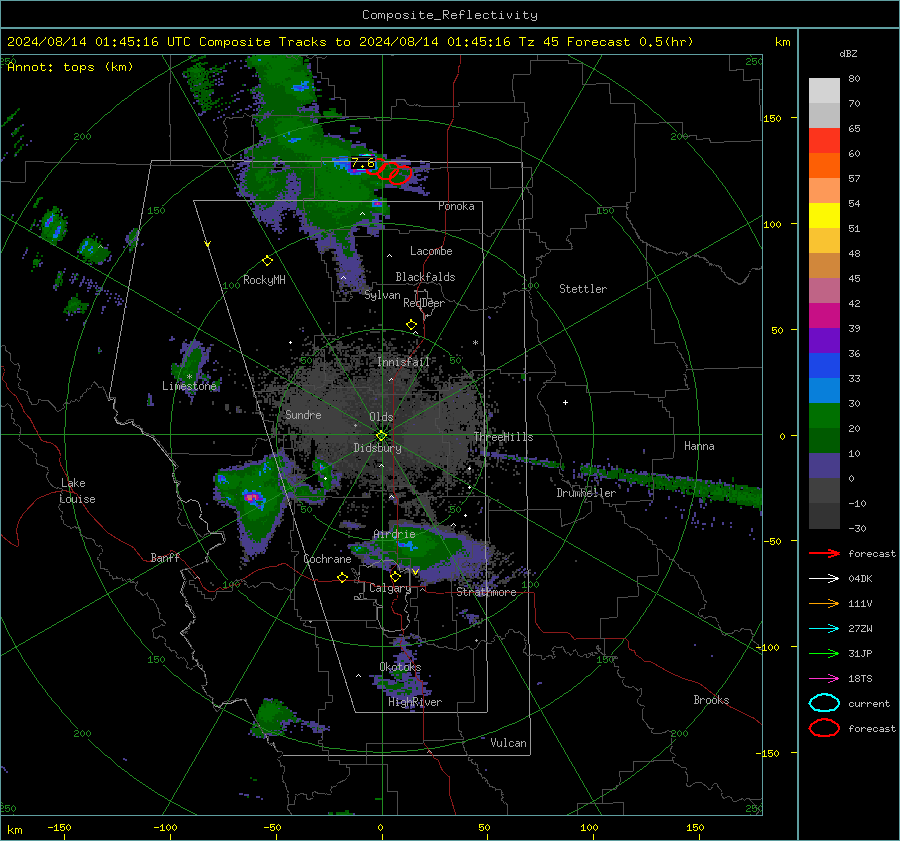This screenshot has width=900, height=841.
Task: Click the HighRiver town label
Action: click(415, 702)
